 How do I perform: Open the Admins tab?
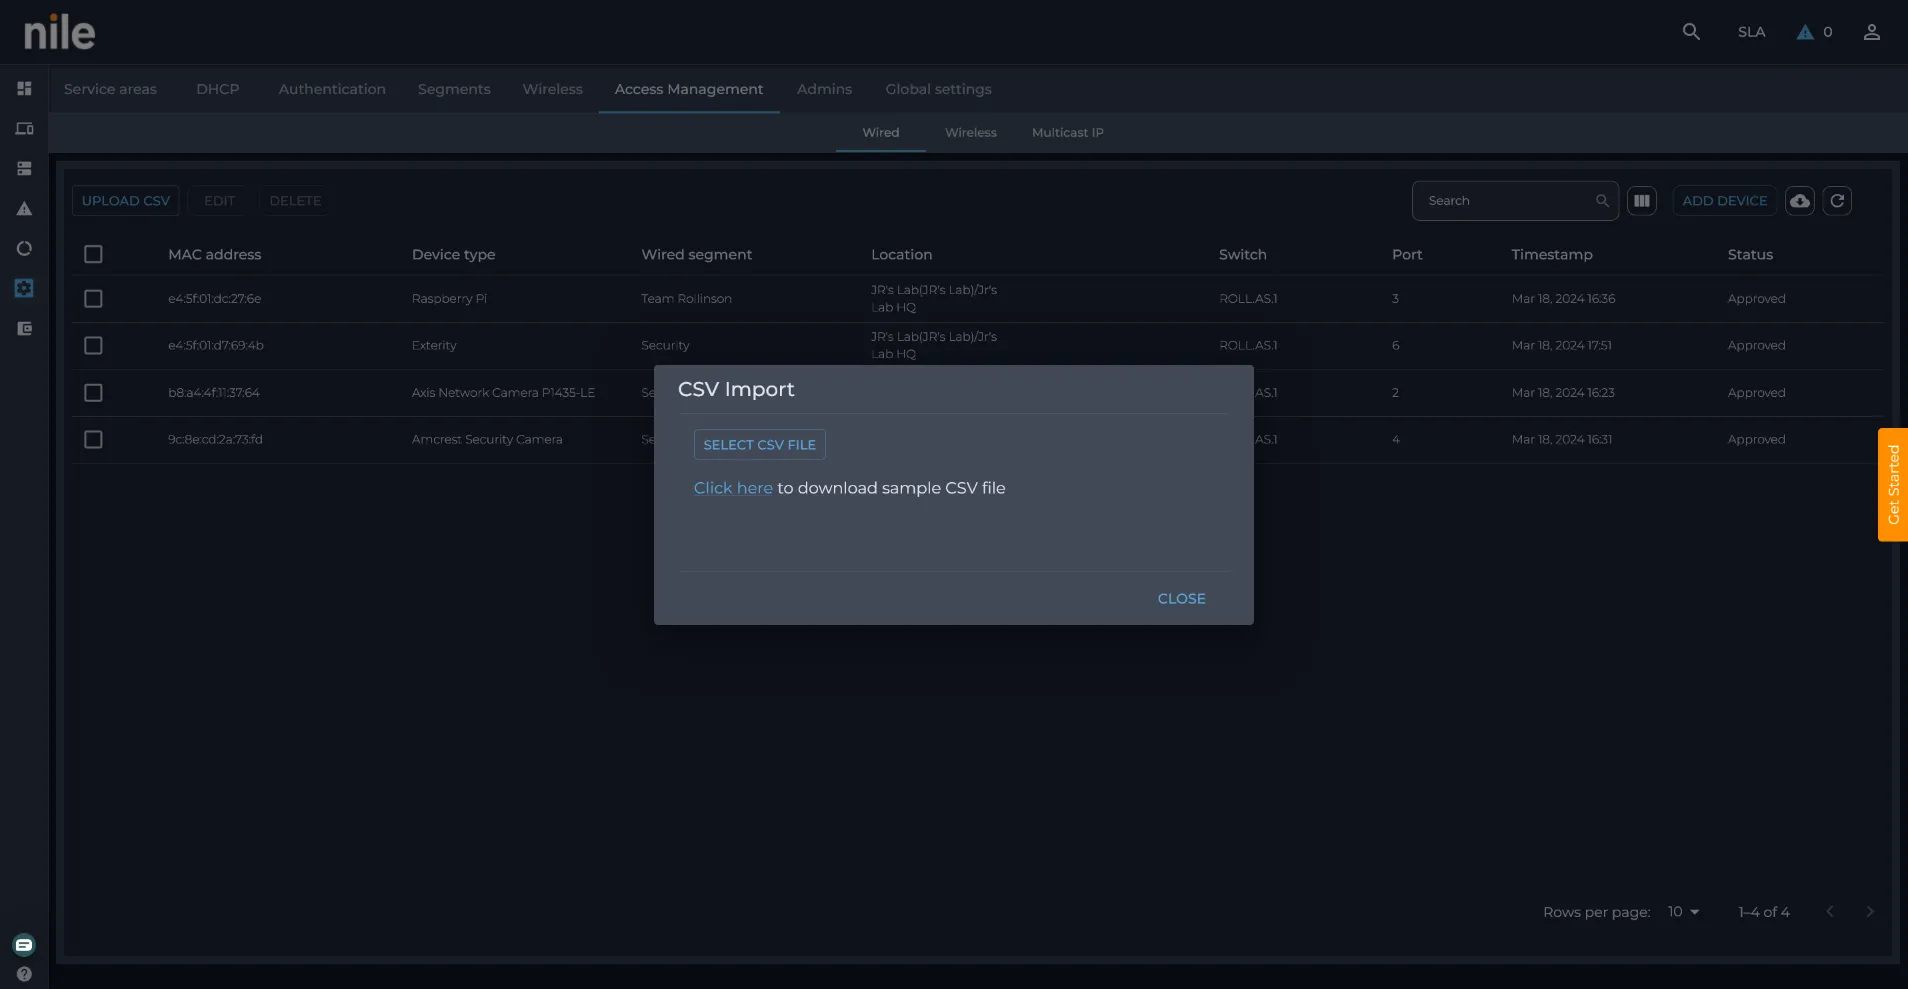coord(824,89)
